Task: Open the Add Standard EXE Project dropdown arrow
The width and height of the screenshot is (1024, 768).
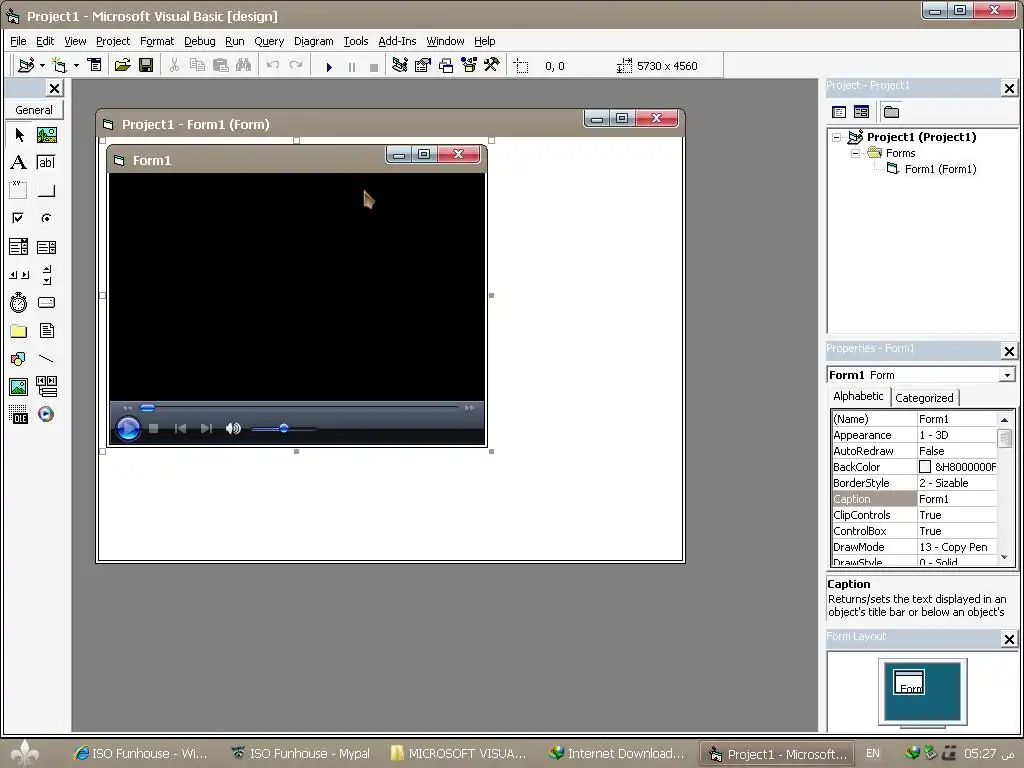Action: pos(42,65)
